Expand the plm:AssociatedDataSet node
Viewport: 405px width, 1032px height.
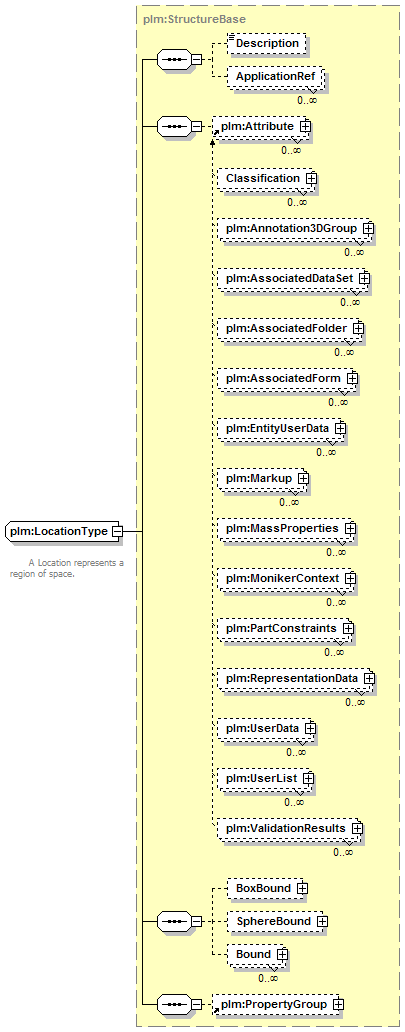(x=364, y=279)
